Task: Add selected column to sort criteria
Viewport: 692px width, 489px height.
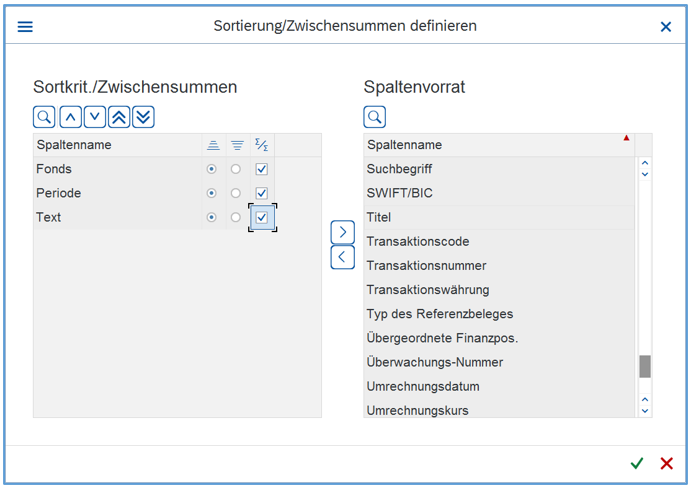Action: coord(342,232)
